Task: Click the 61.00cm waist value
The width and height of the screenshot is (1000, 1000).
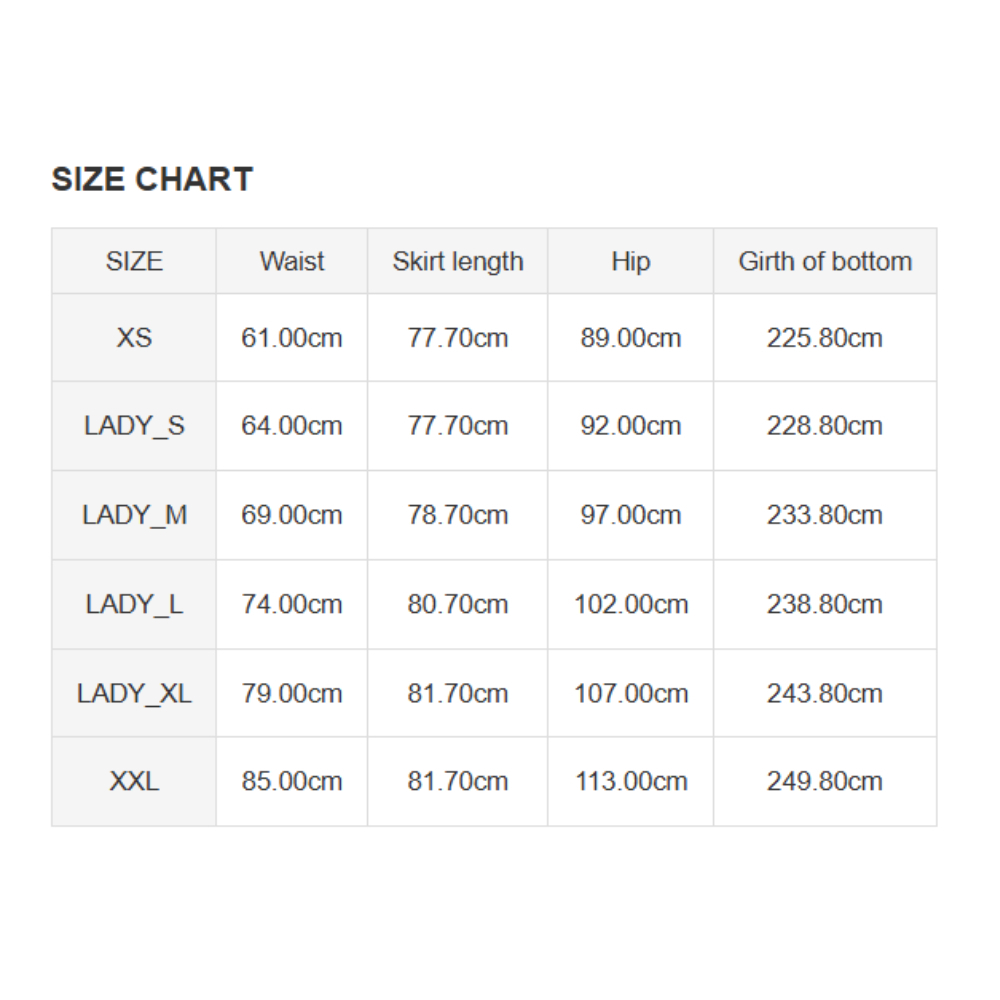Action: (x=292, y=338)
